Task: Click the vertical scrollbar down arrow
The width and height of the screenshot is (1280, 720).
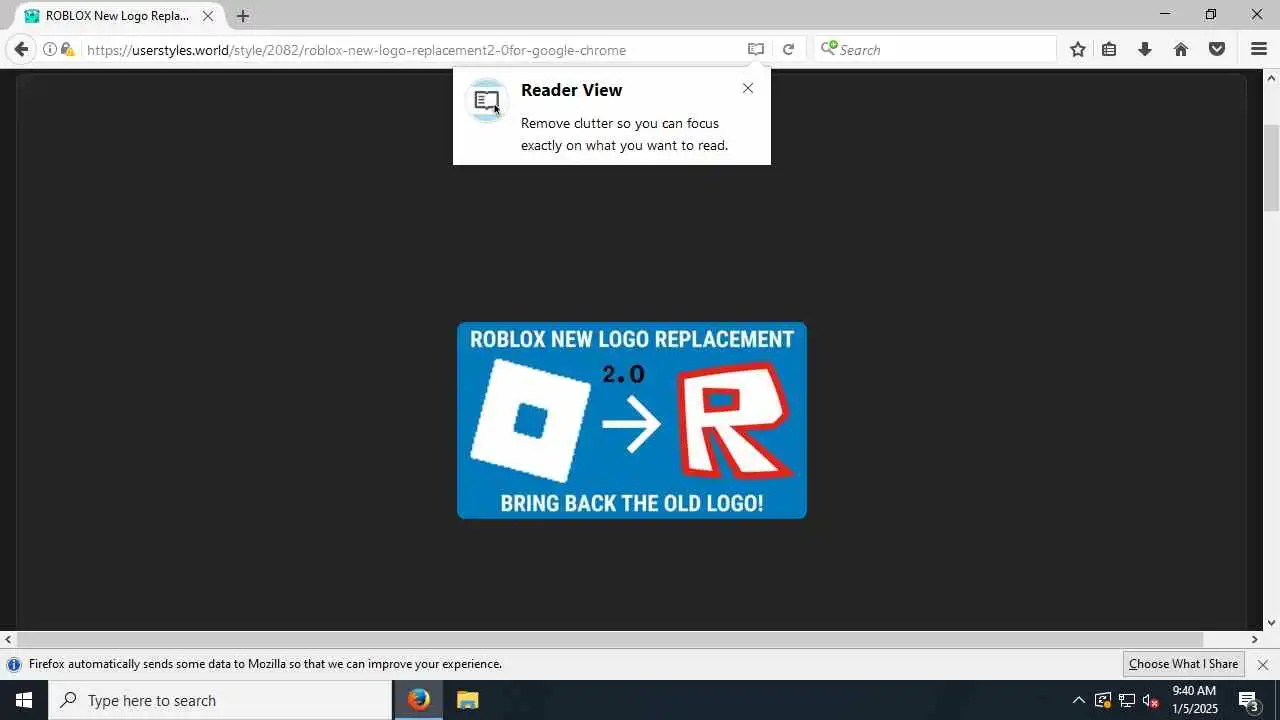Action: click(x=1271, y=622)
